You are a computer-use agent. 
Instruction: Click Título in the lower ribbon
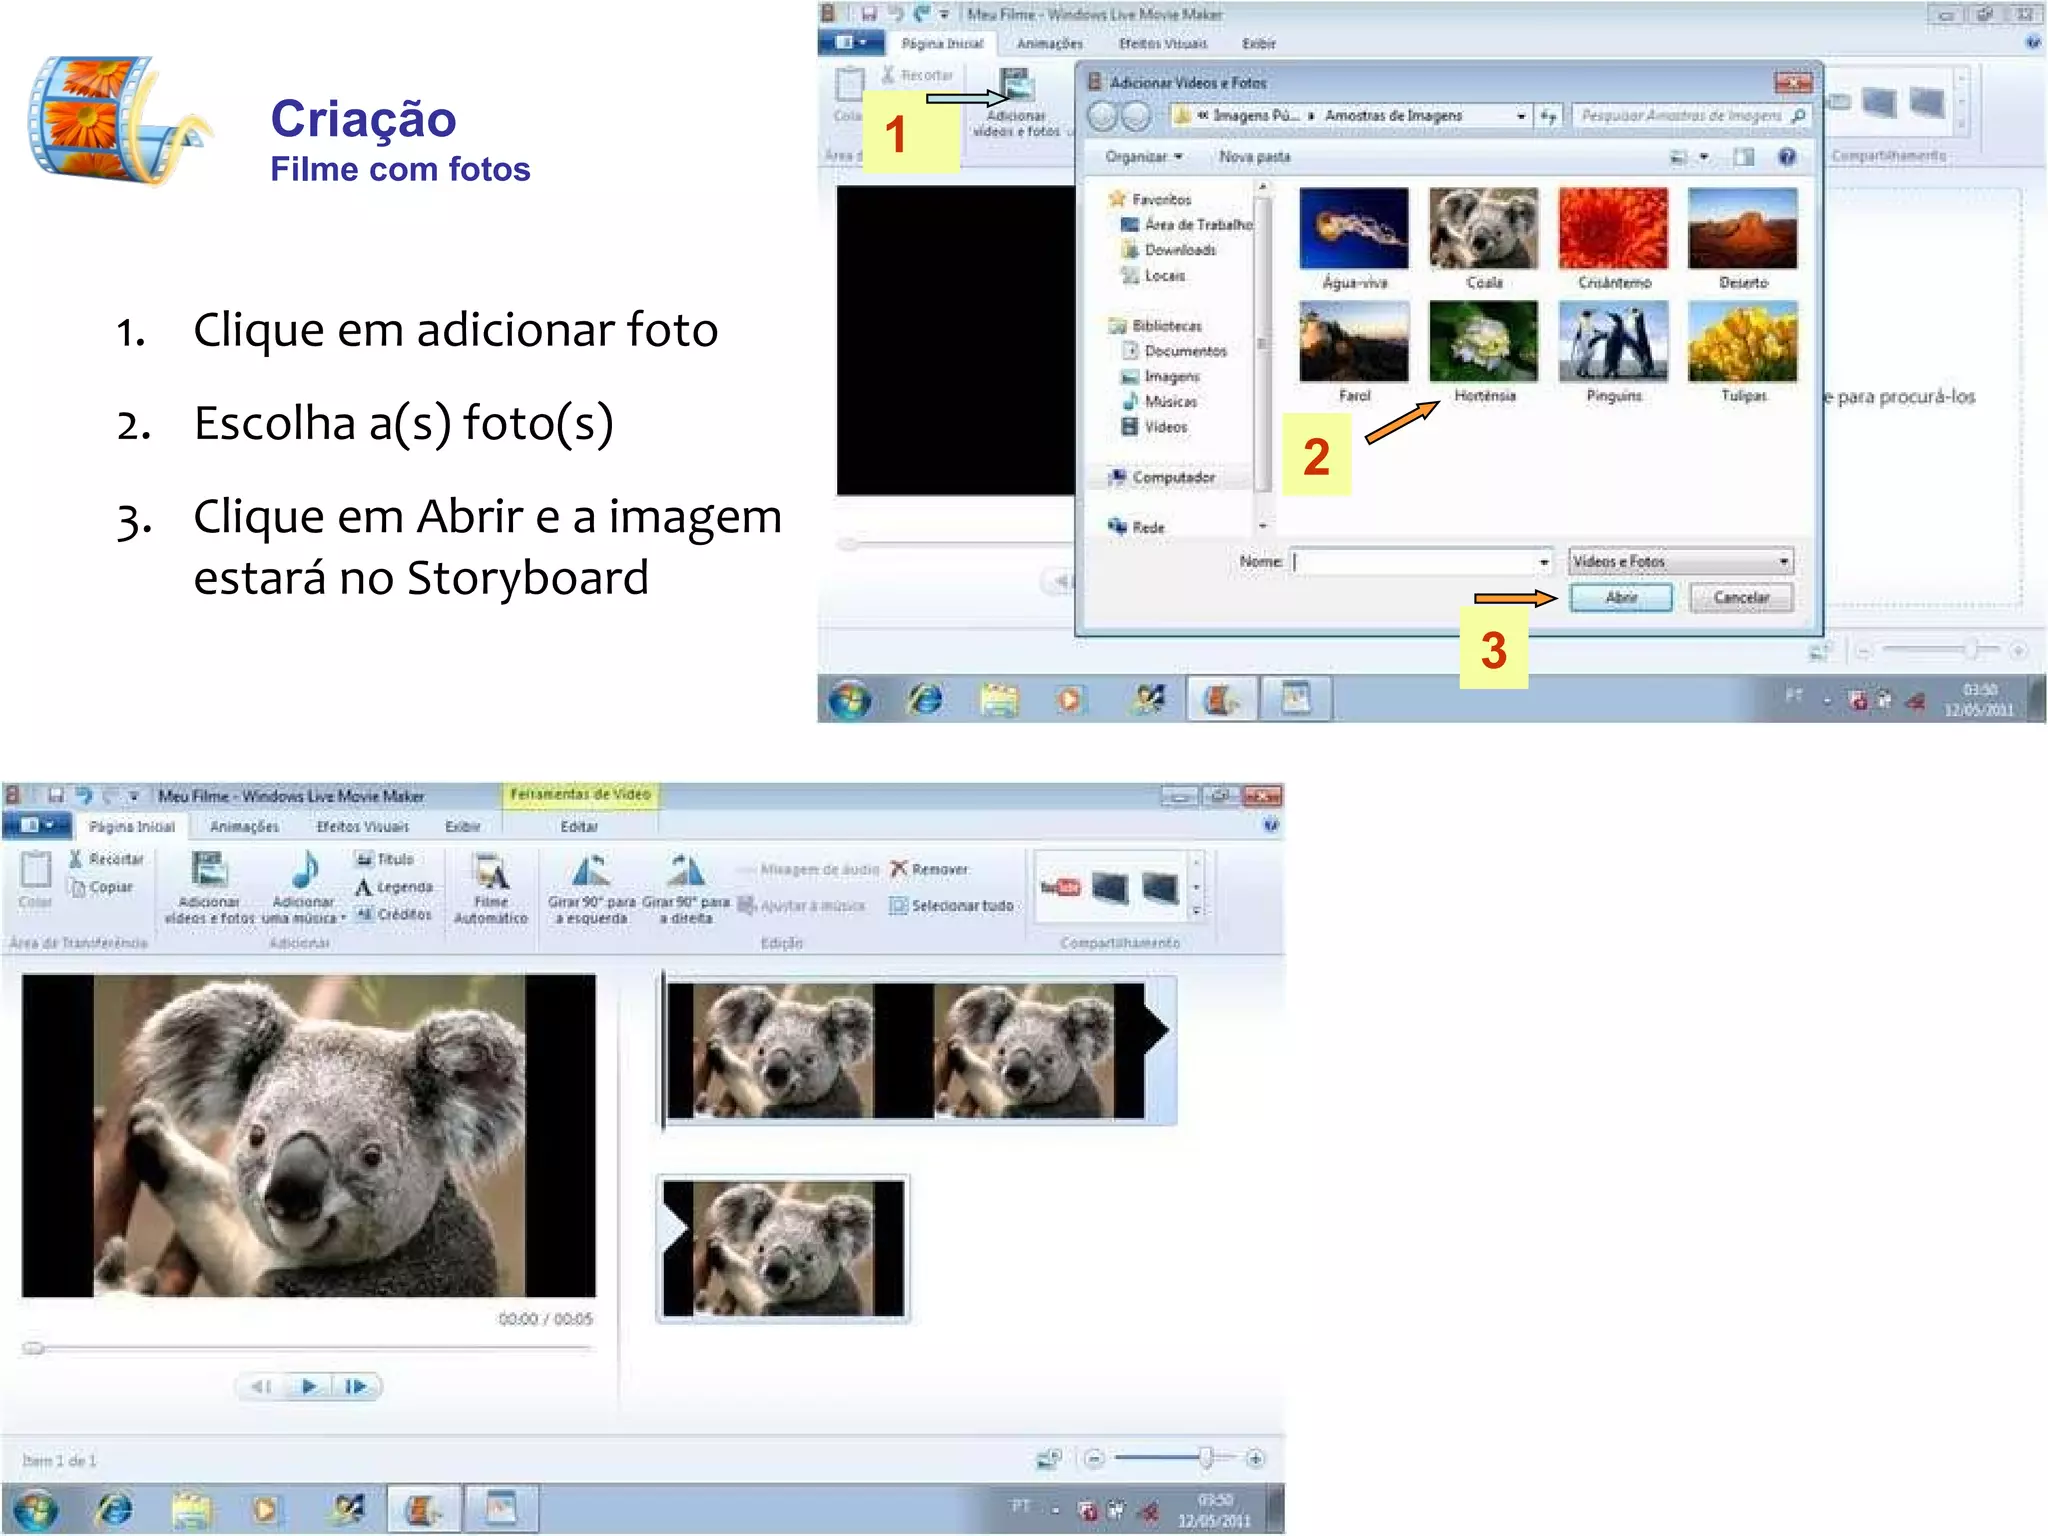(384, 859)
